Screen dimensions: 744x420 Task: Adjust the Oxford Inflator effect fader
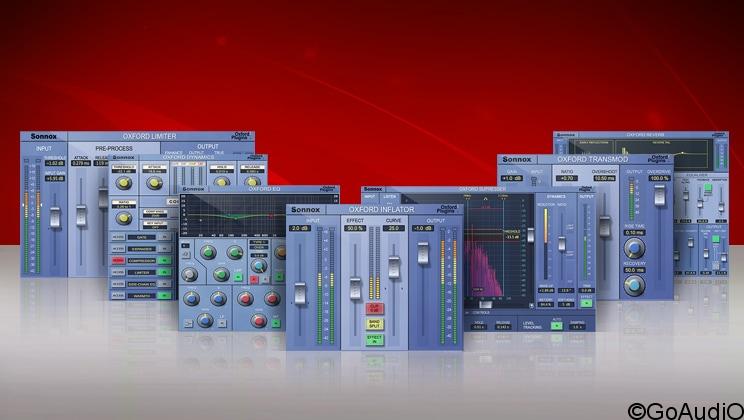point(355,289)
